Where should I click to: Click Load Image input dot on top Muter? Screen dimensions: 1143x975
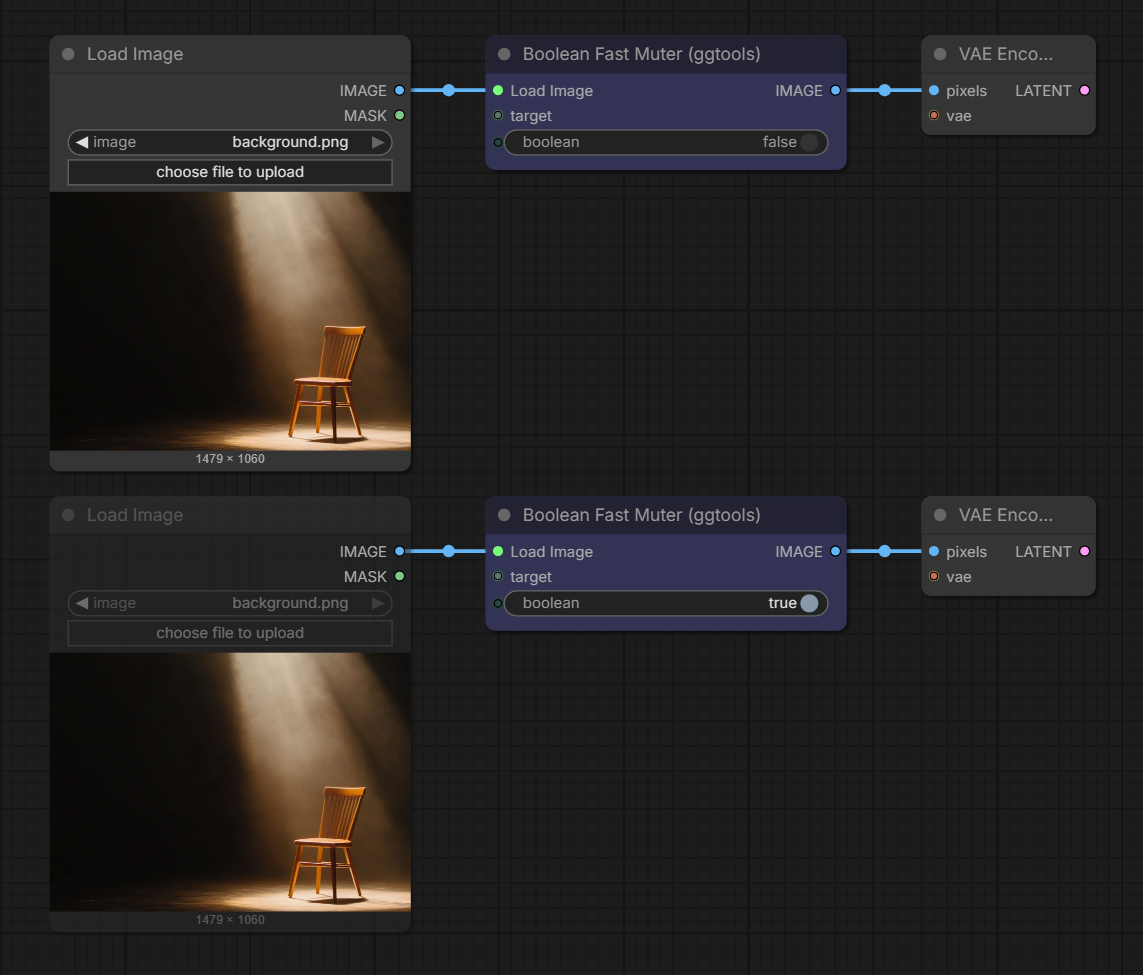[498, 90]
